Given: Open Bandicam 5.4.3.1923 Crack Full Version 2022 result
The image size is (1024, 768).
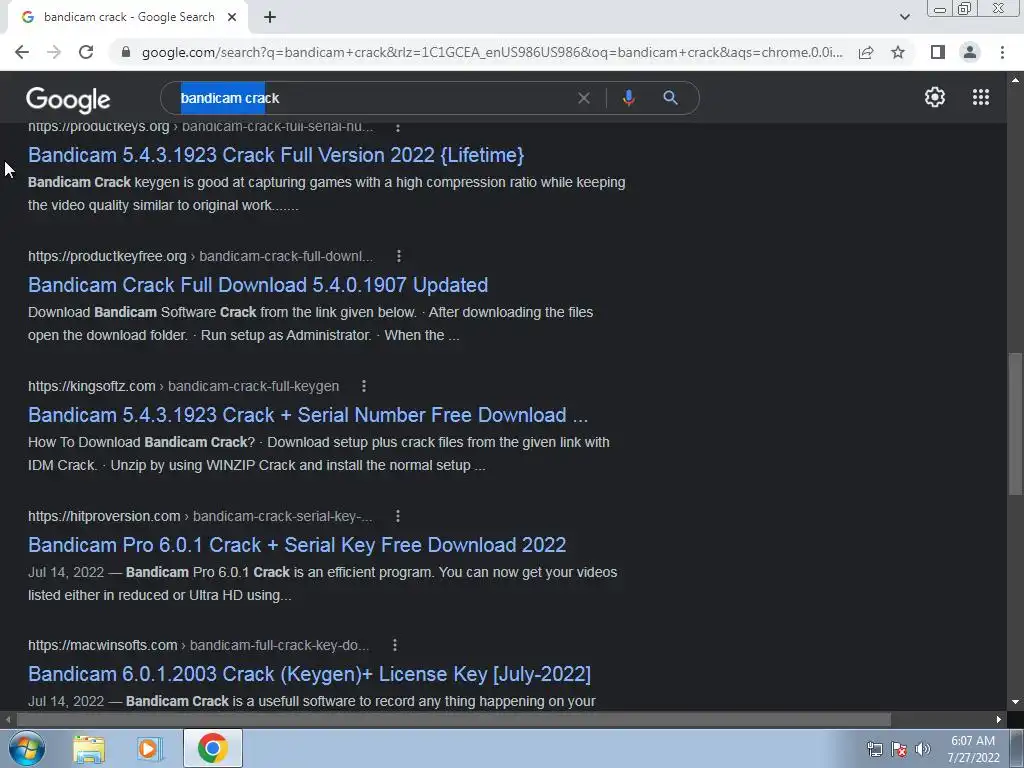Looking at the screenshot, I should 276,155.
